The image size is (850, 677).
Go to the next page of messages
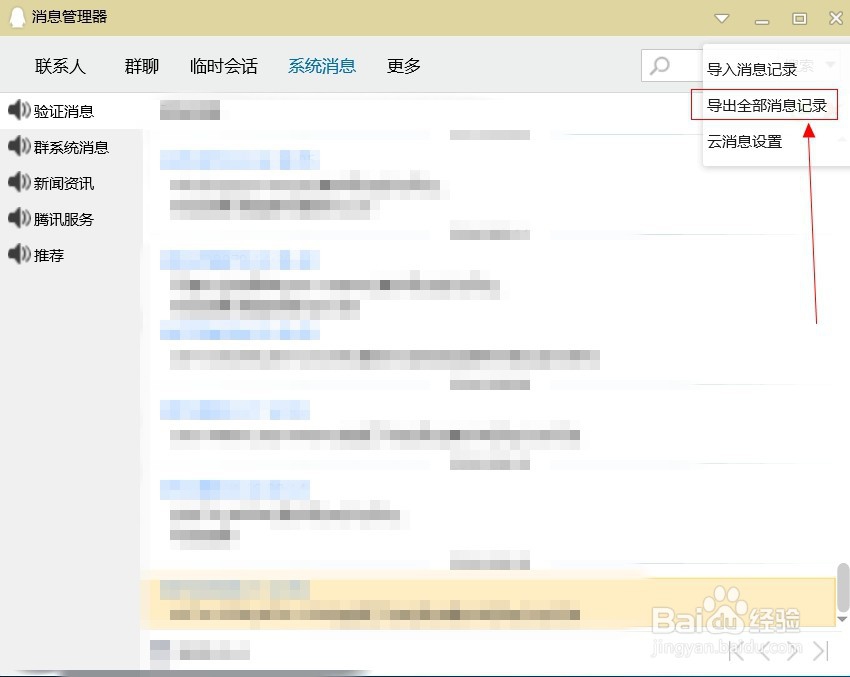pyautogui.click(x=791, y=650)
